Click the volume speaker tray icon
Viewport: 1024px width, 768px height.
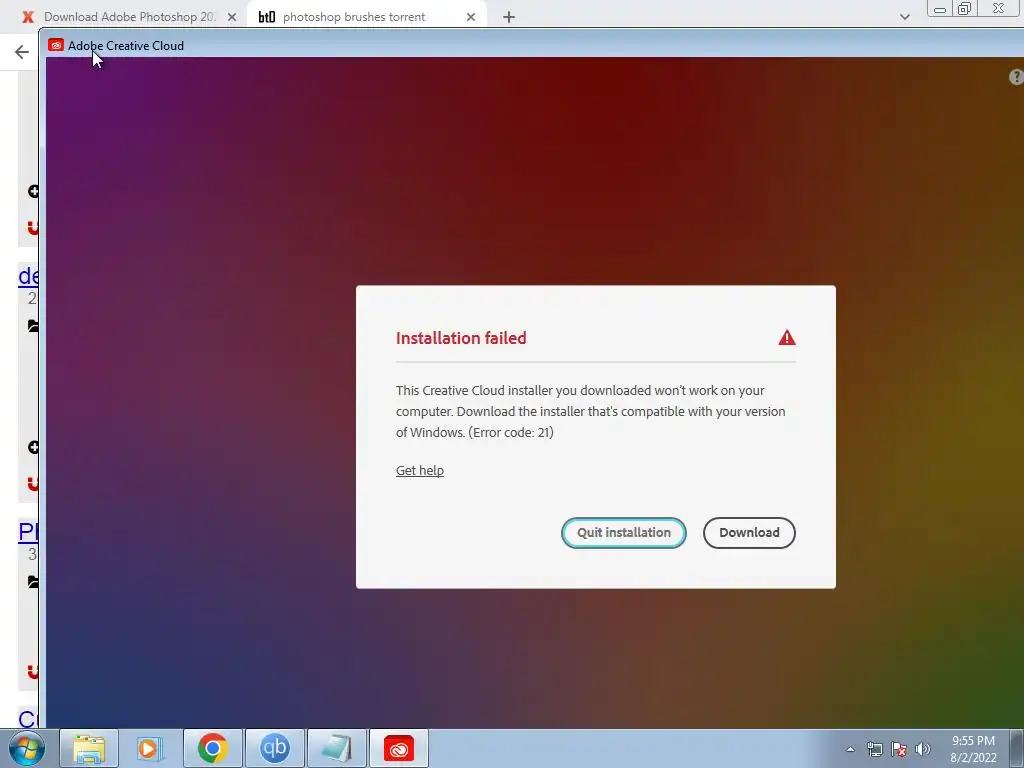click(x=923, y=749)
